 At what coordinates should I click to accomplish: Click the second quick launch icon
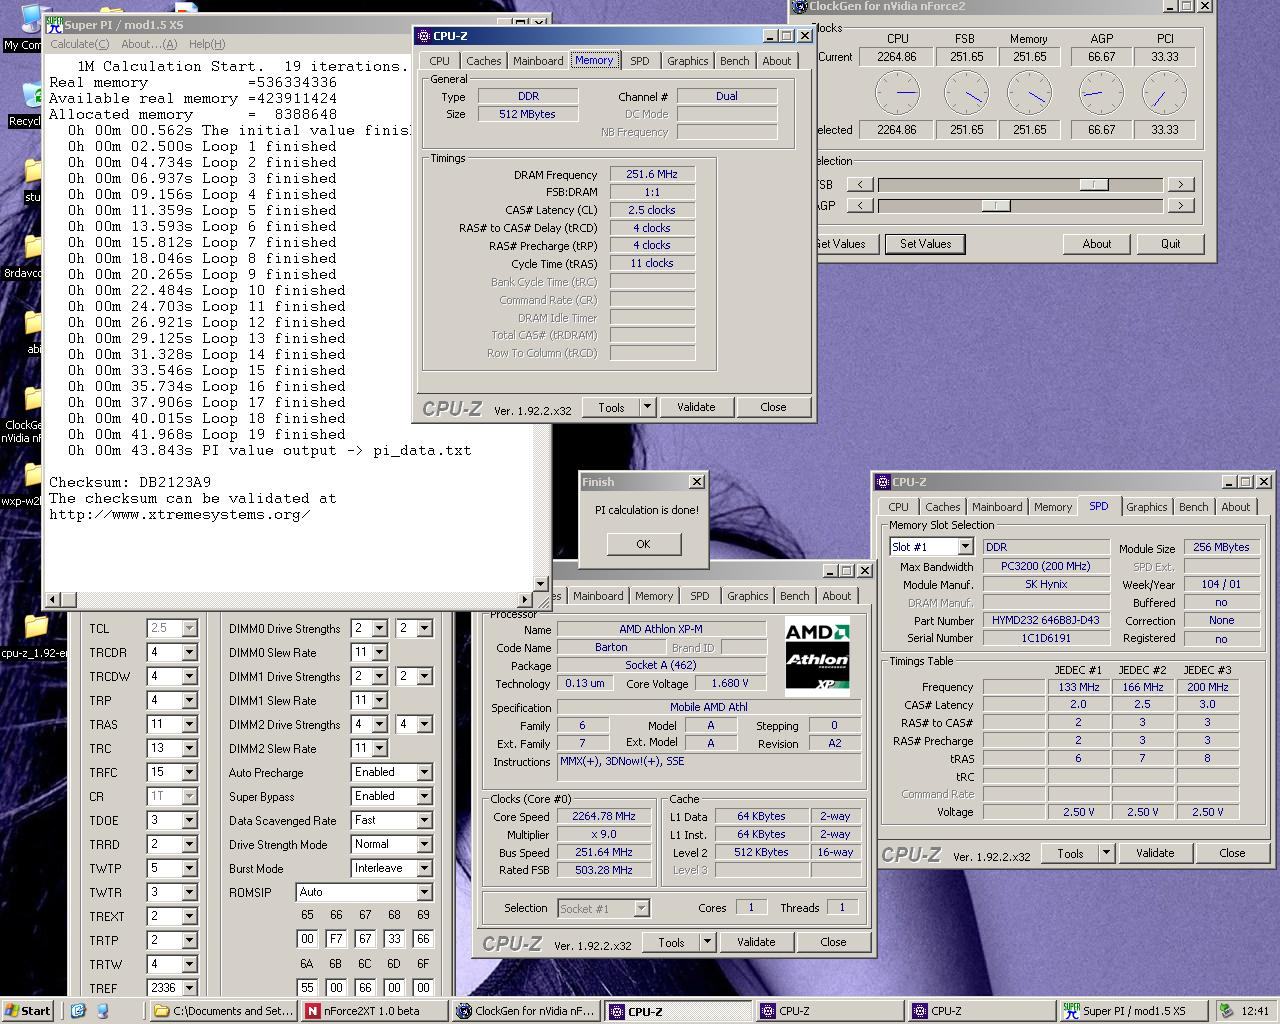[x=102, y=1011]
